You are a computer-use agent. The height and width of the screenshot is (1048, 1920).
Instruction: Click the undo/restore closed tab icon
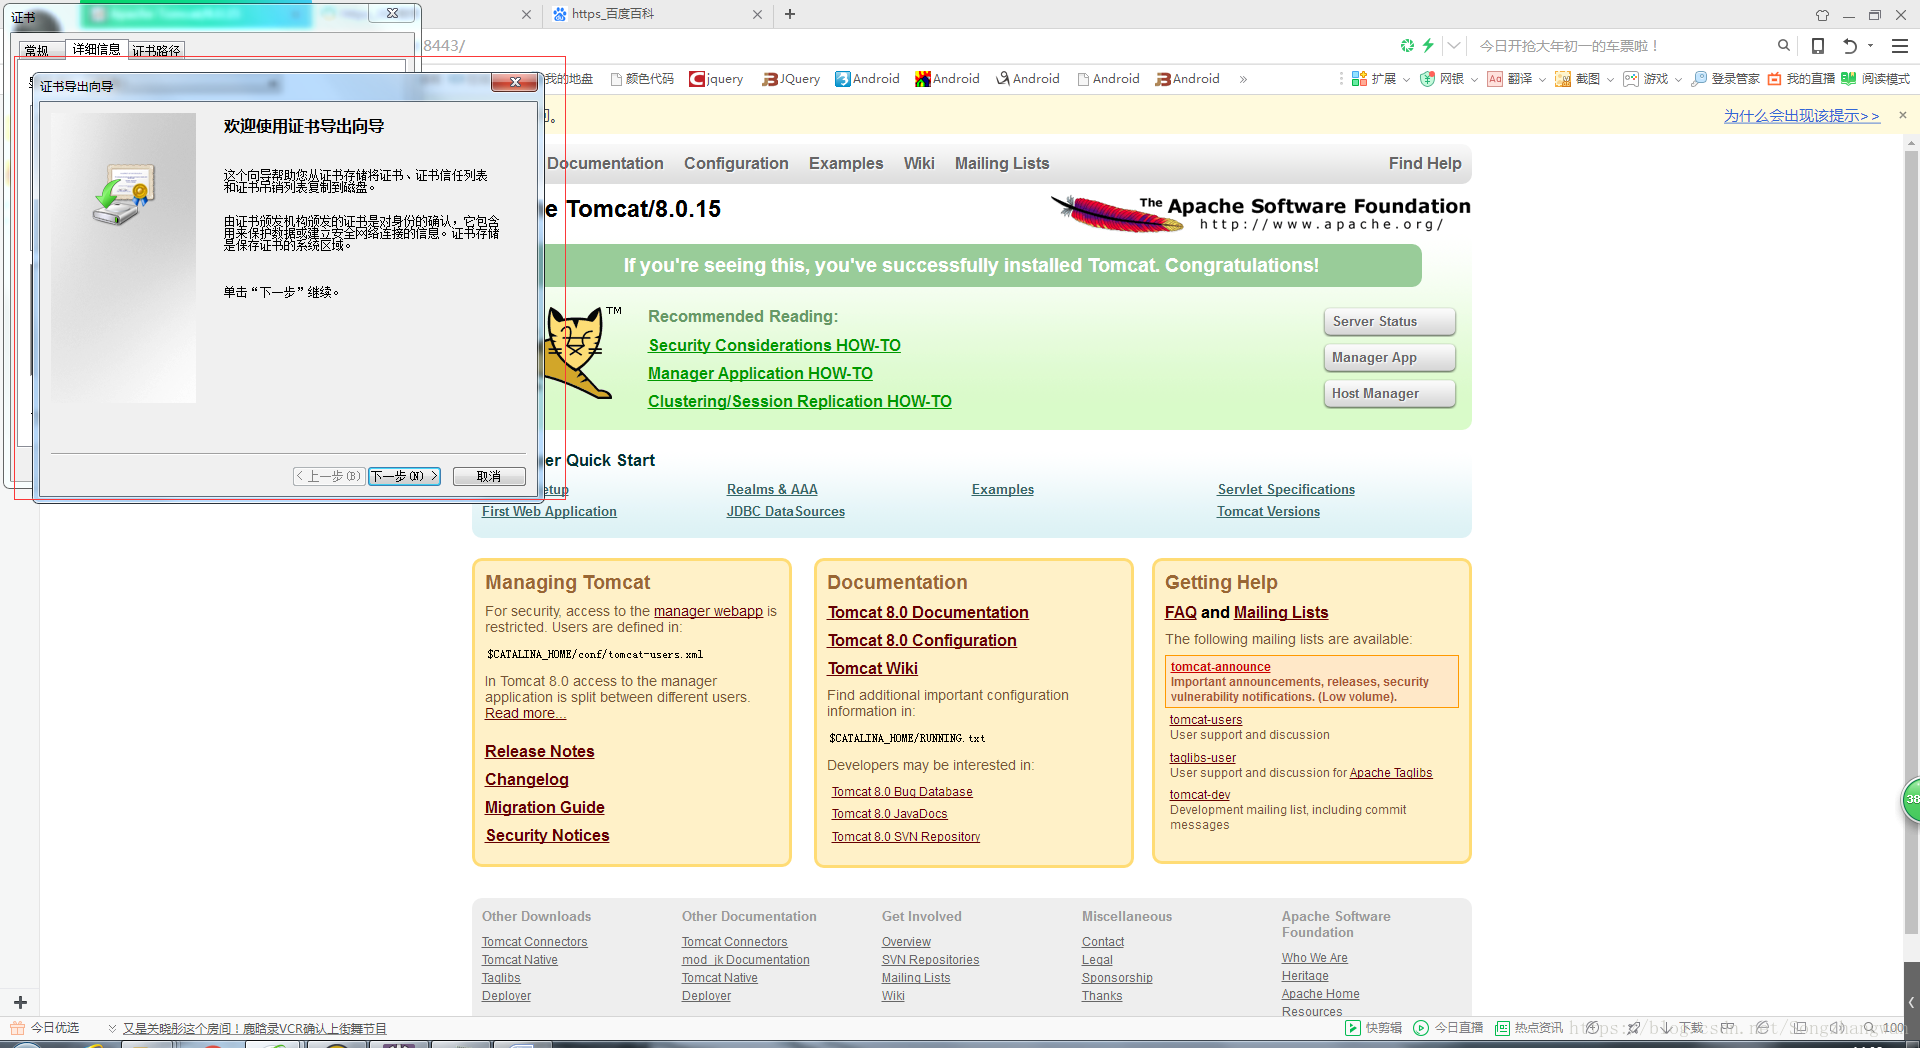tap(1850, 46)
